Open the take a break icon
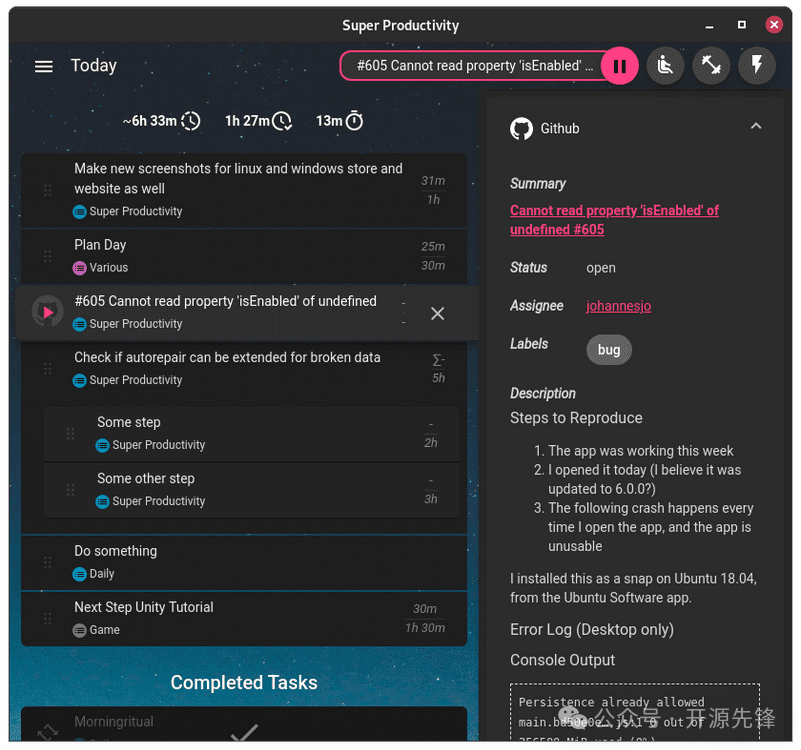801x750 pixels. click(665, 66)
